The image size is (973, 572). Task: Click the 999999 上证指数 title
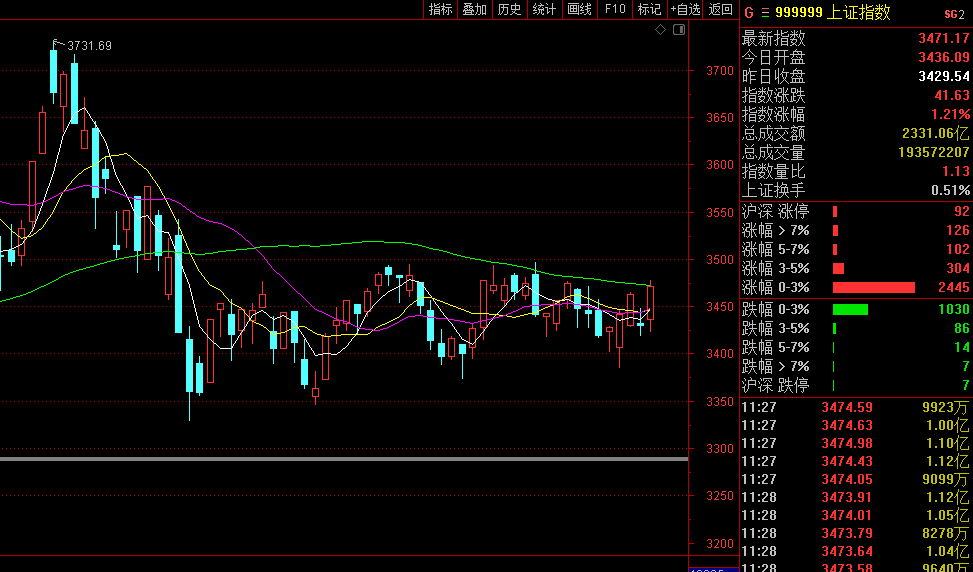[833, 12]
